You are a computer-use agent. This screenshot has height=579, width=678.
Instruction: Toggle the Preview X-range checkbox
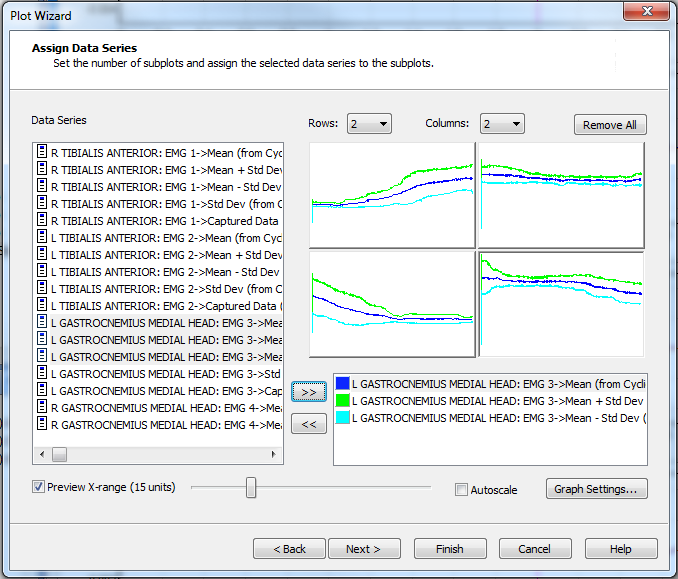(x=39, y=487)
